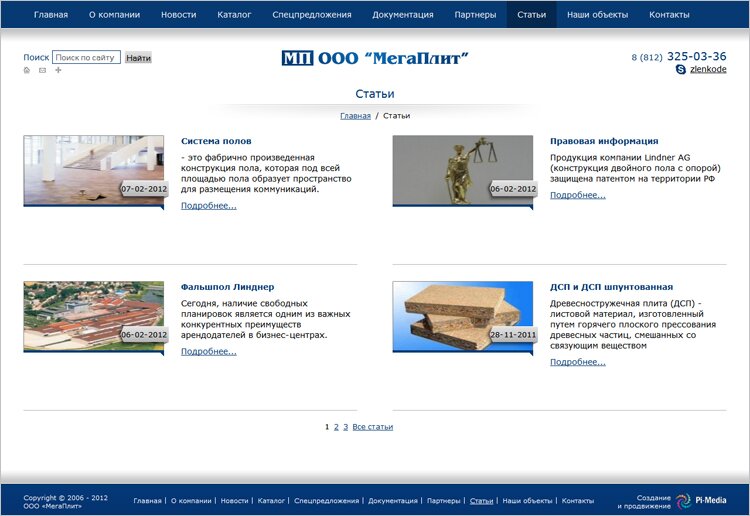Focus the site search input field
This screenshot has height=516, width=750.
click(86, 57)
